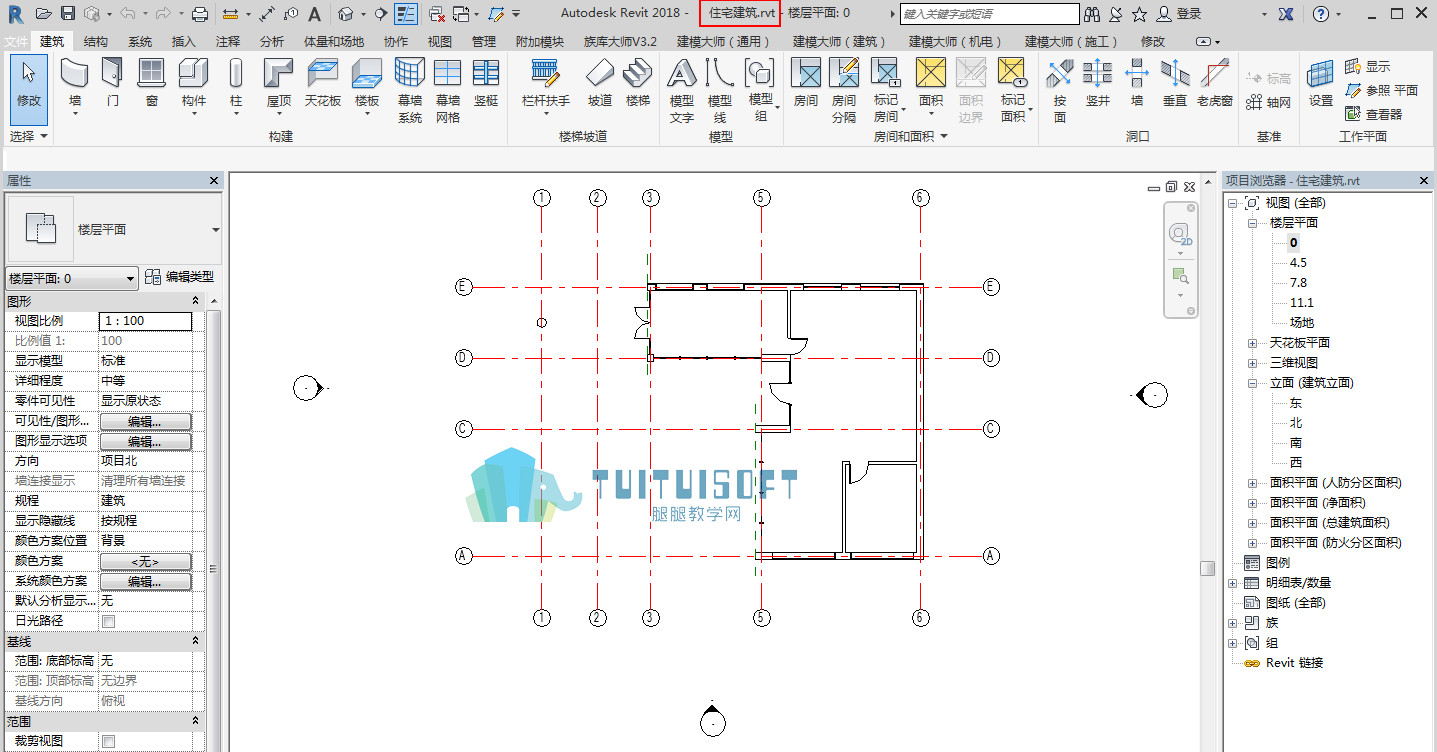The height and width of the screenshot is (752, 1437).
Task: Click the 编辑类型 button
Action: point(179,277)
